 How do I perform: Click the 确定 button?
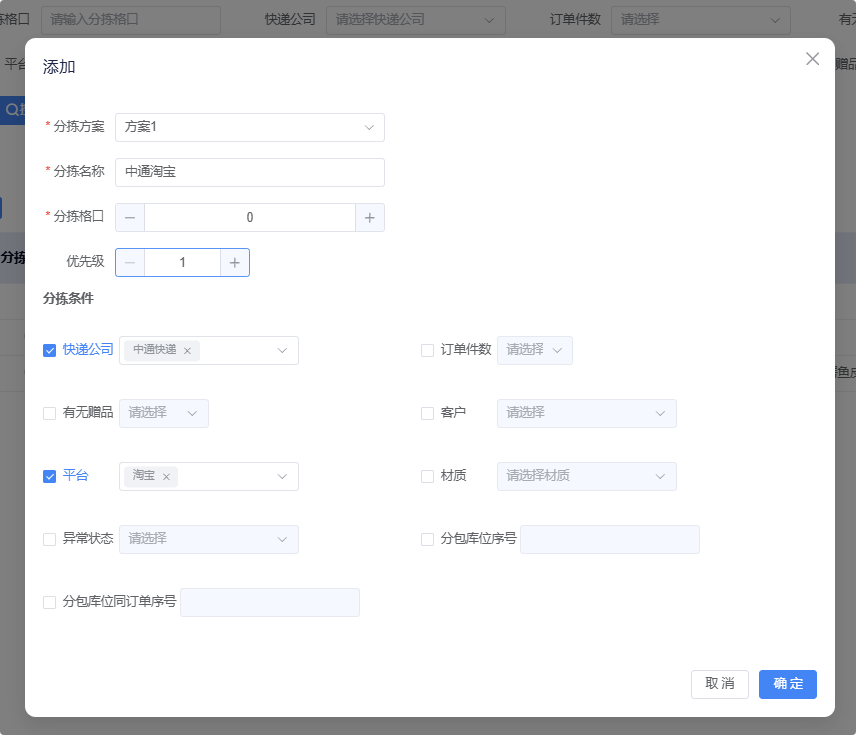(x=787, y=684)
